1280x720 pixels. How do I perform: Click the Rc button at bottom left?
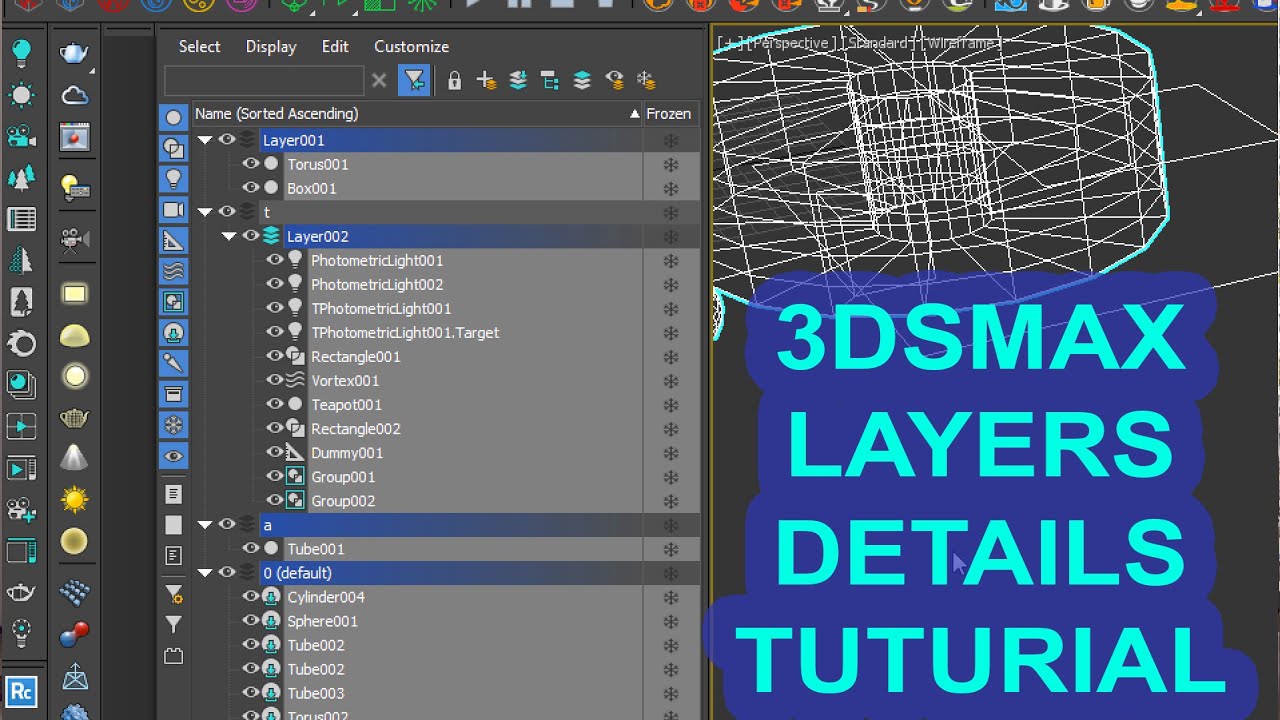pos(21,690)
